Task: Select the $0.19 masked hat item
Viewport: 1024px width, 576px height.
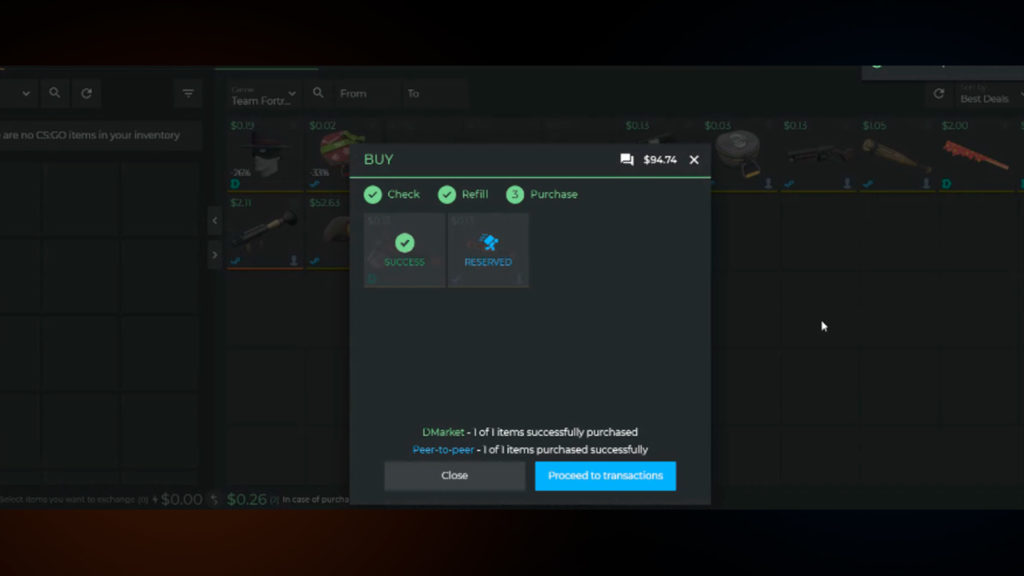Action: click(x=264, y=155)
